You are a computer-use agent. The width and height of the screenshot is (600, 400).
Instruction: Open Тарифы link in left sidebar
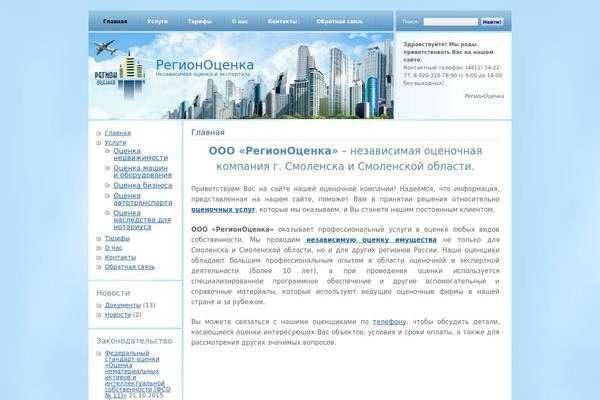coord(117,238)
